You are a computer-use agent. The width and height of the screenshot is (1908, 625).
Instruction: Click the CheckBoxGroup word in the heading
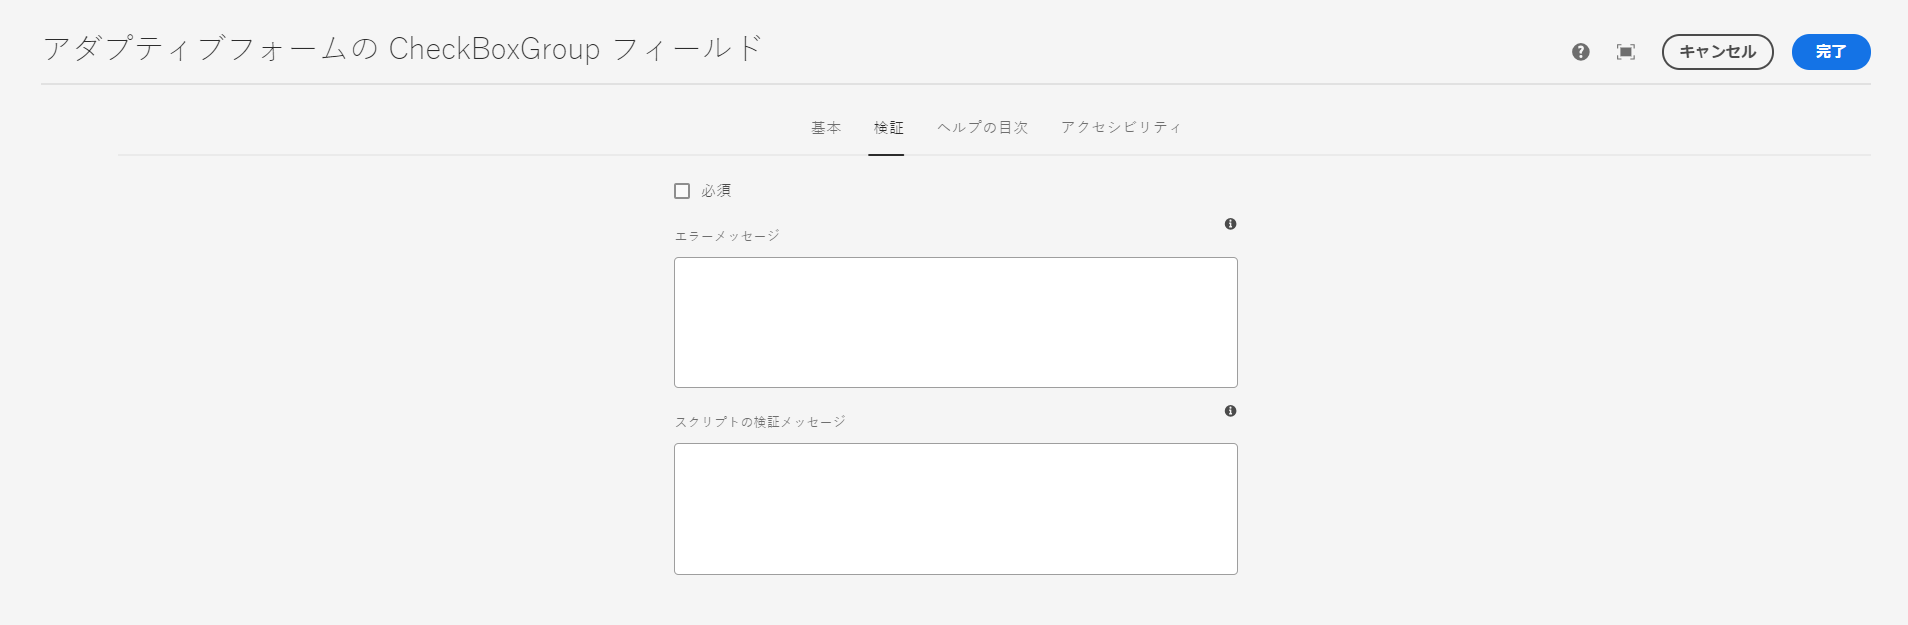point(494,49)
